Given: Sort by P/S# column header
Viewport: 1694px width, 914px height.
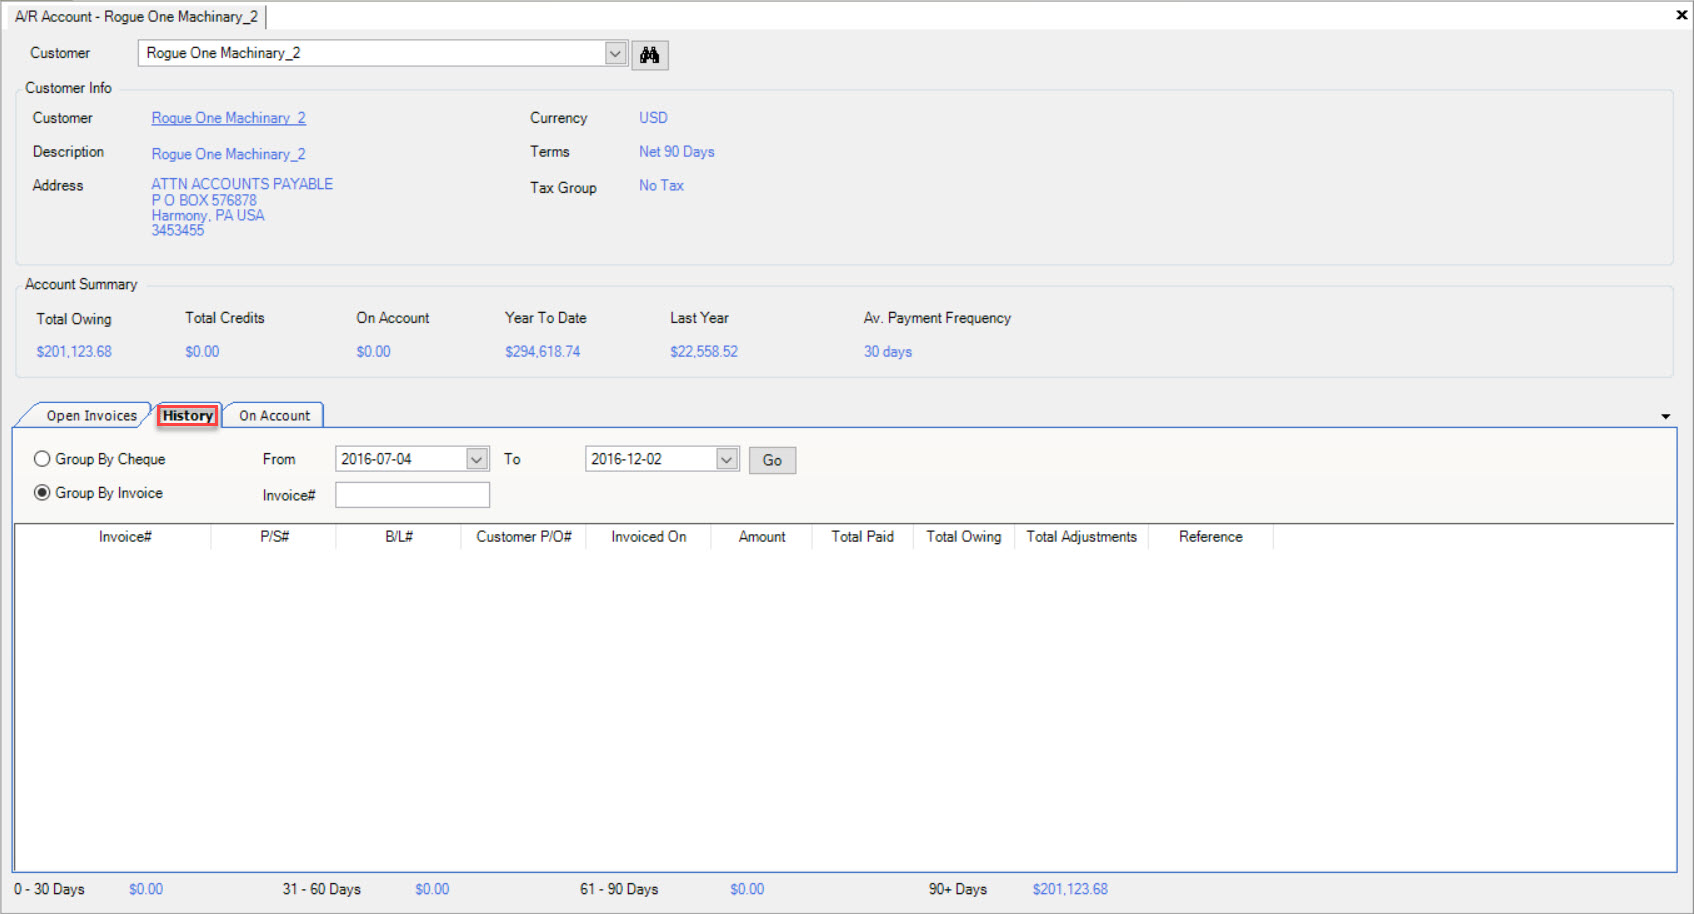Looking at the screenshot, I should (x=274, y=537).
